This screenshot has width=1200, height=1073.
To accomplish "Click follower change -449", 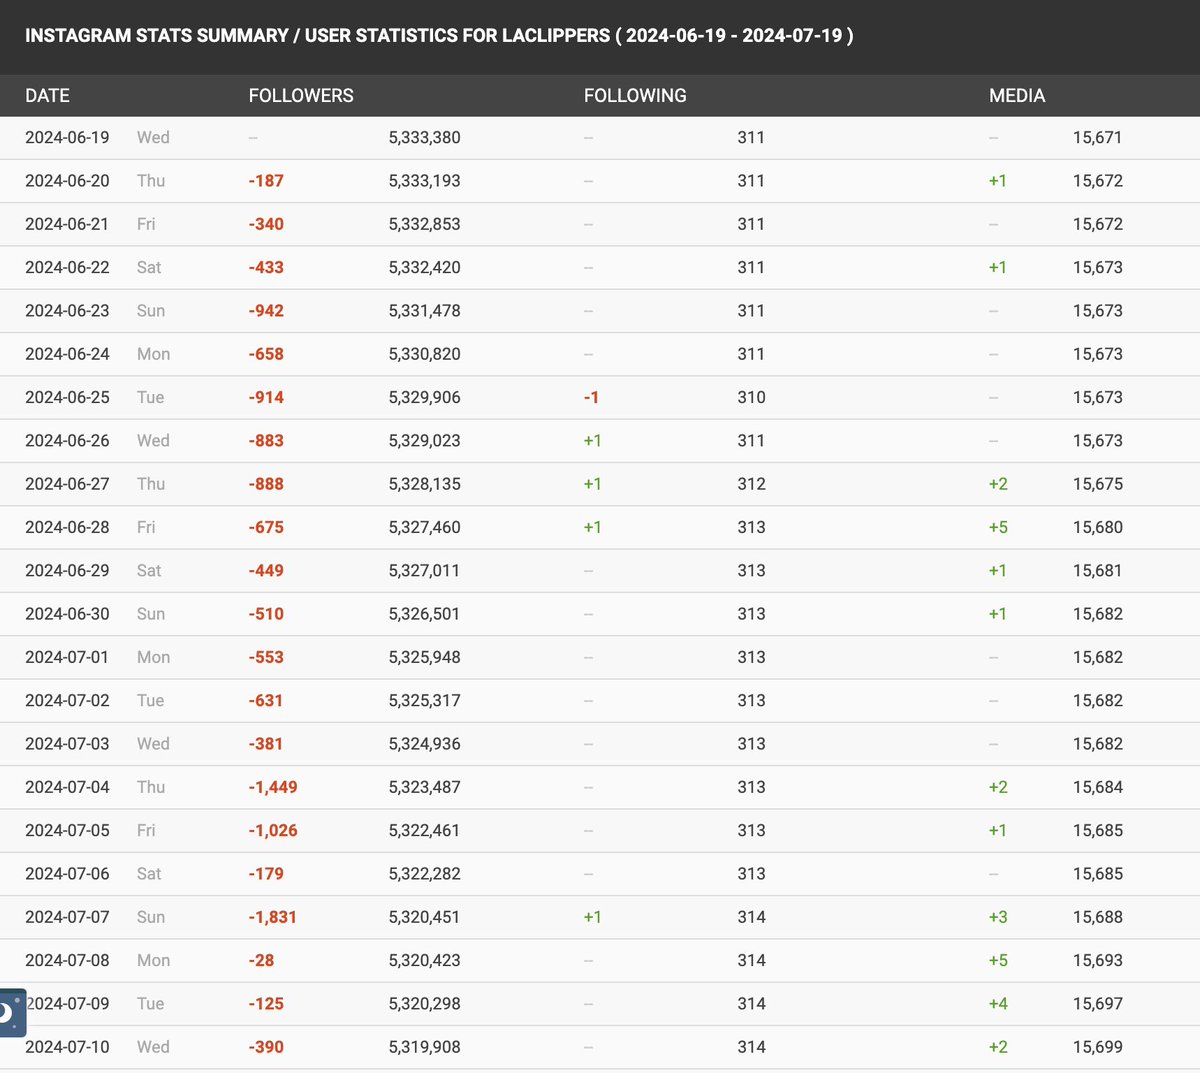I will tap(266, 571).
